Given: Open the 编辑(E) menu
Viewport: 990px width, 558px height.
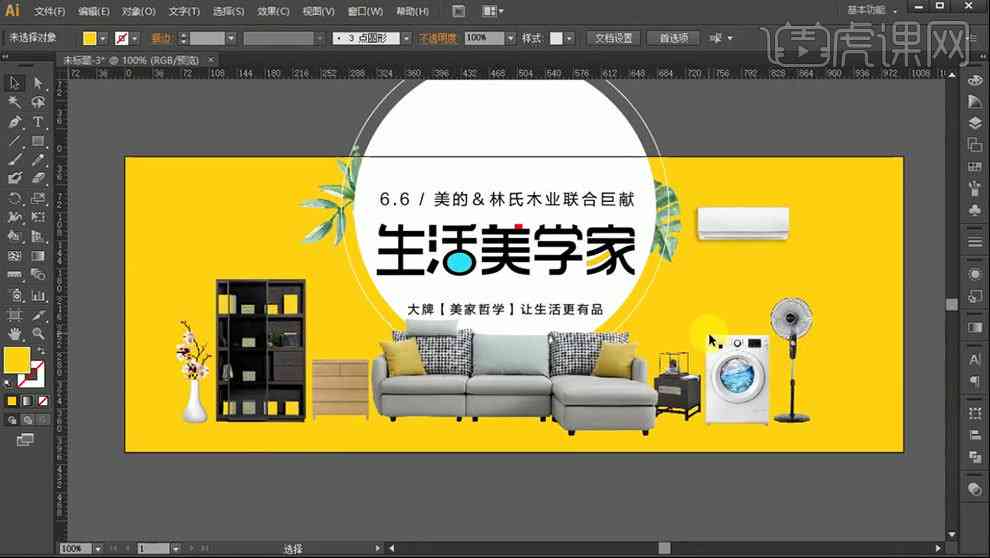Looking at the screenshot, I should pyautogui.click(x=94, y=11).
